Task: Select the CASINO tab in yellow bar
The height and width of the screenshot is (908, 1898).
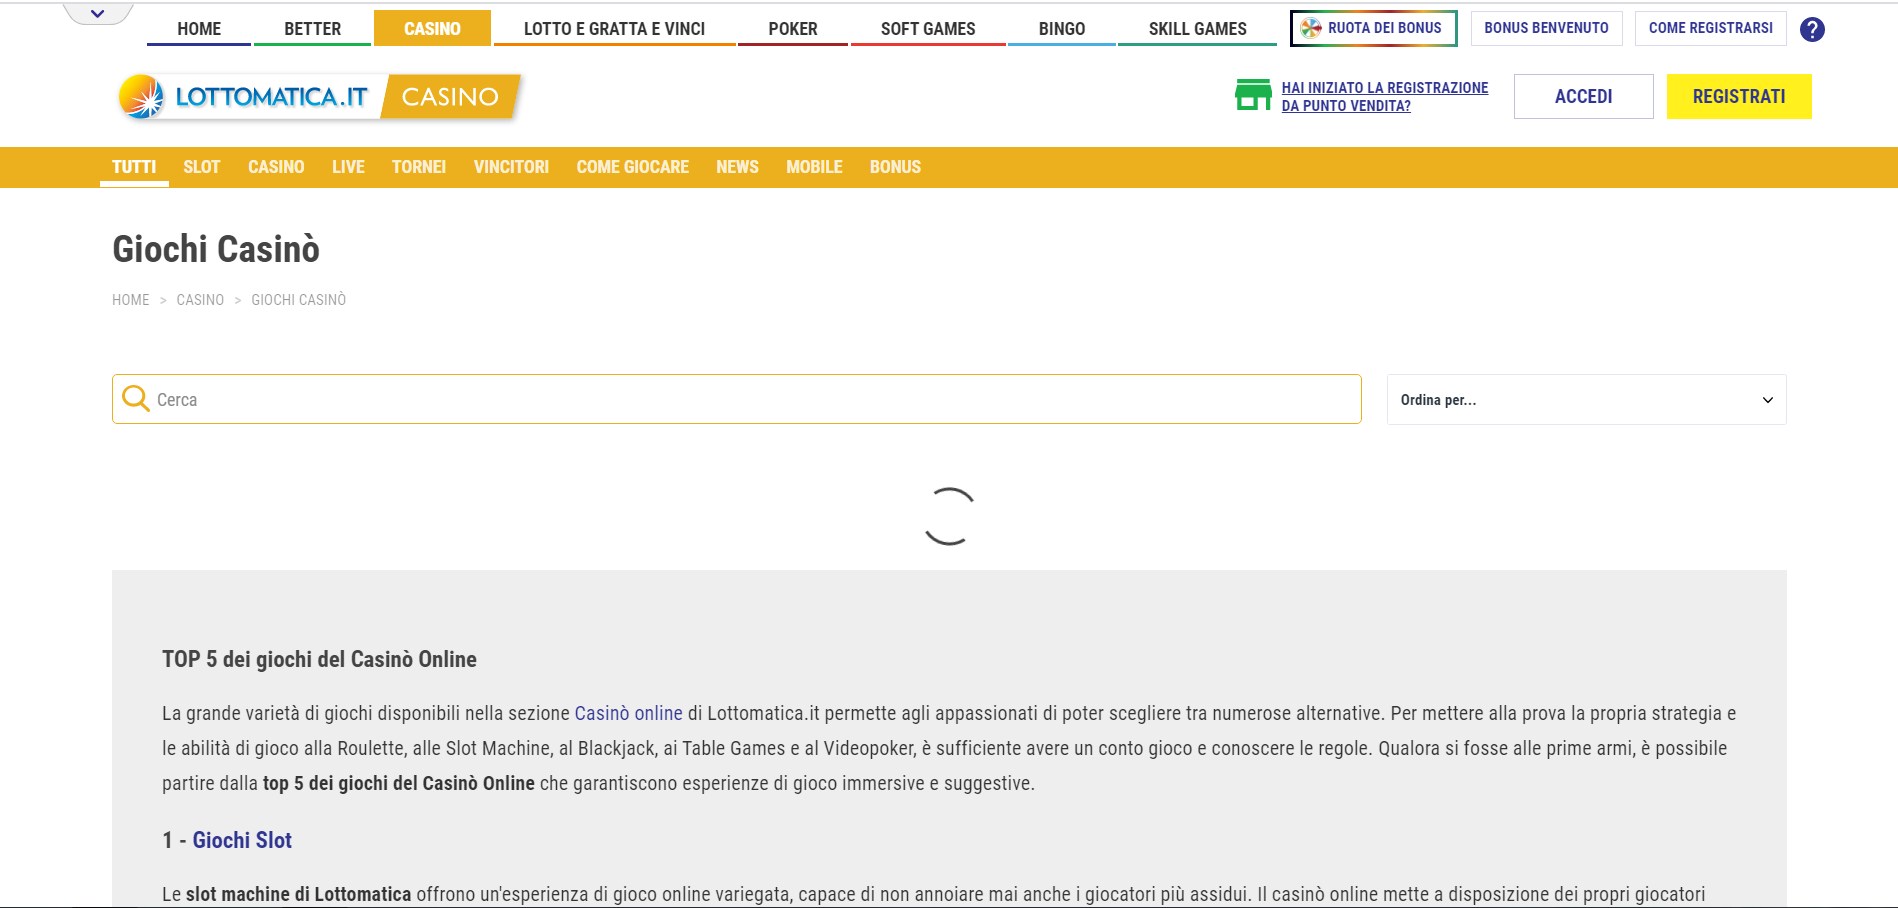Action: [x=276, y=167]
